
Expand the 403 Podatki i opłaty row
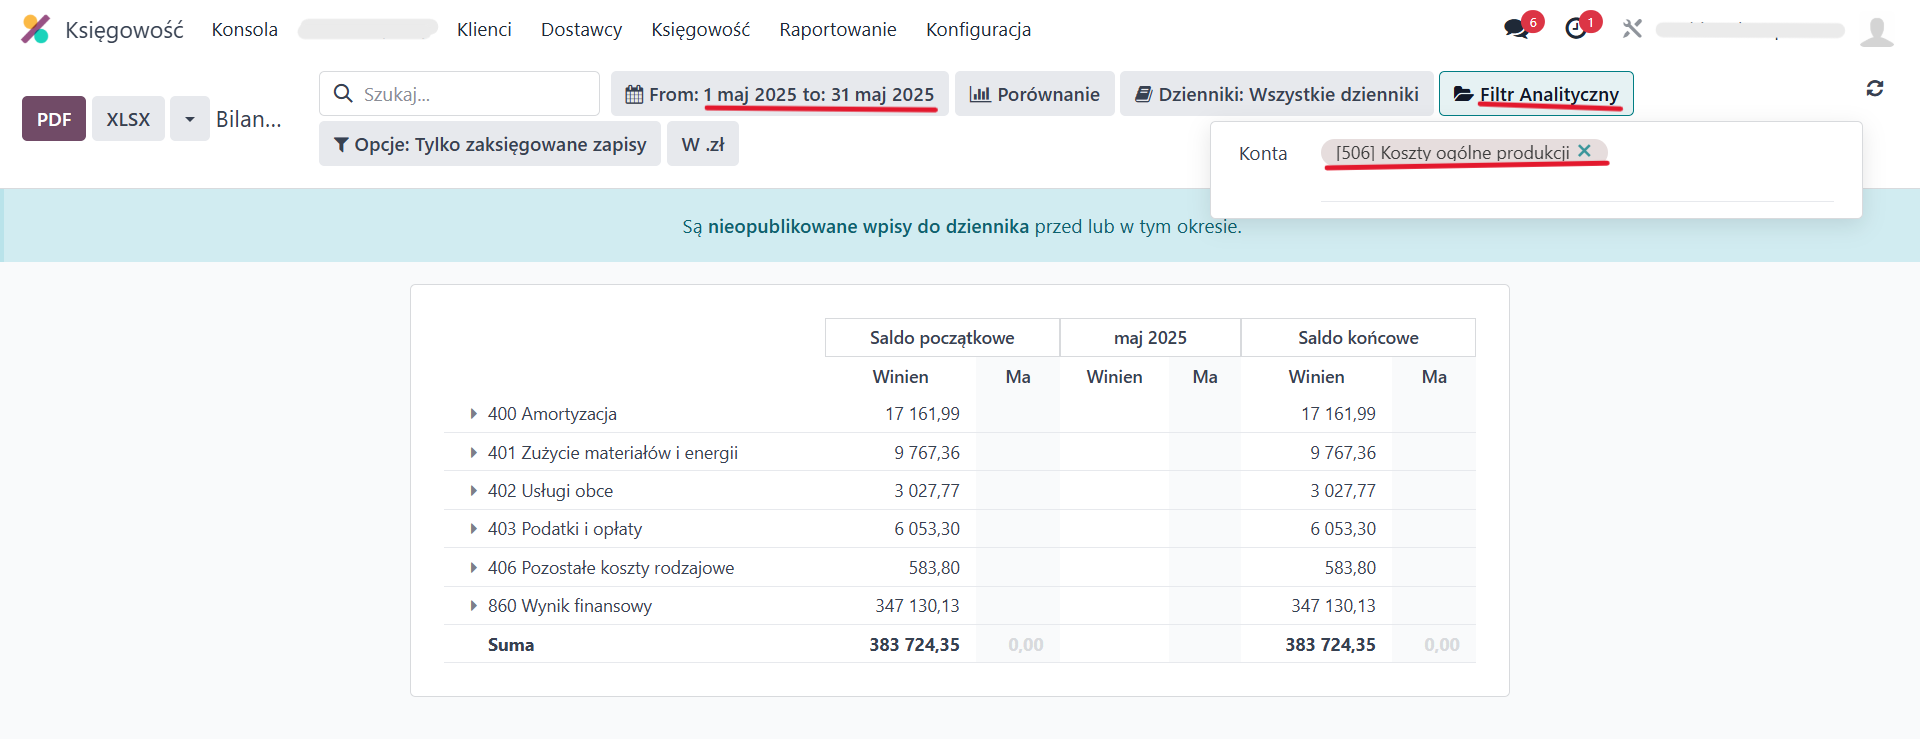tap(473, 528)
